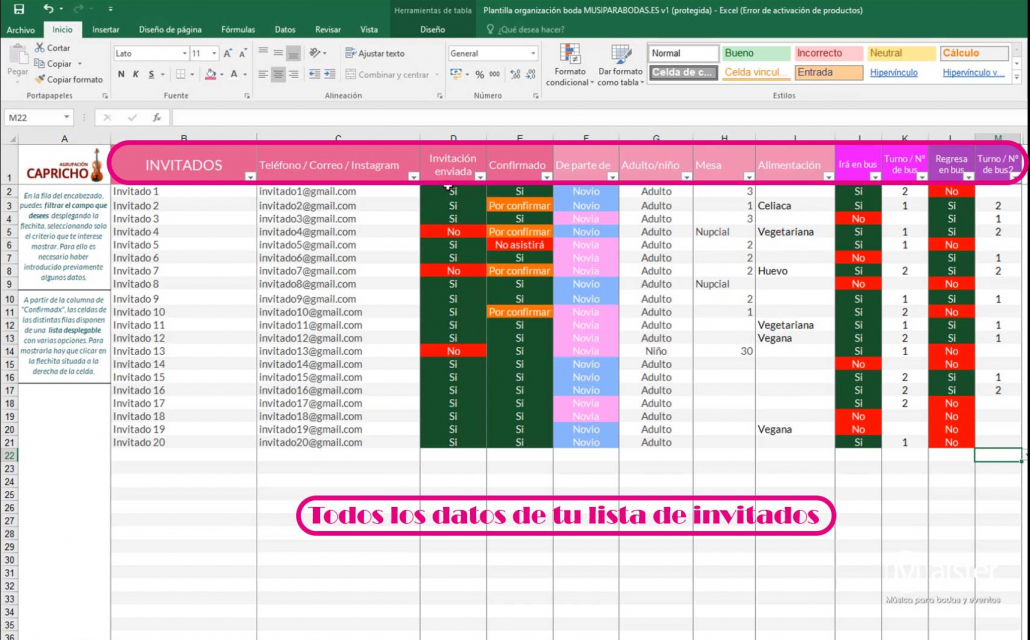Open the Lato font name dropdown

(x=149, y=52)
